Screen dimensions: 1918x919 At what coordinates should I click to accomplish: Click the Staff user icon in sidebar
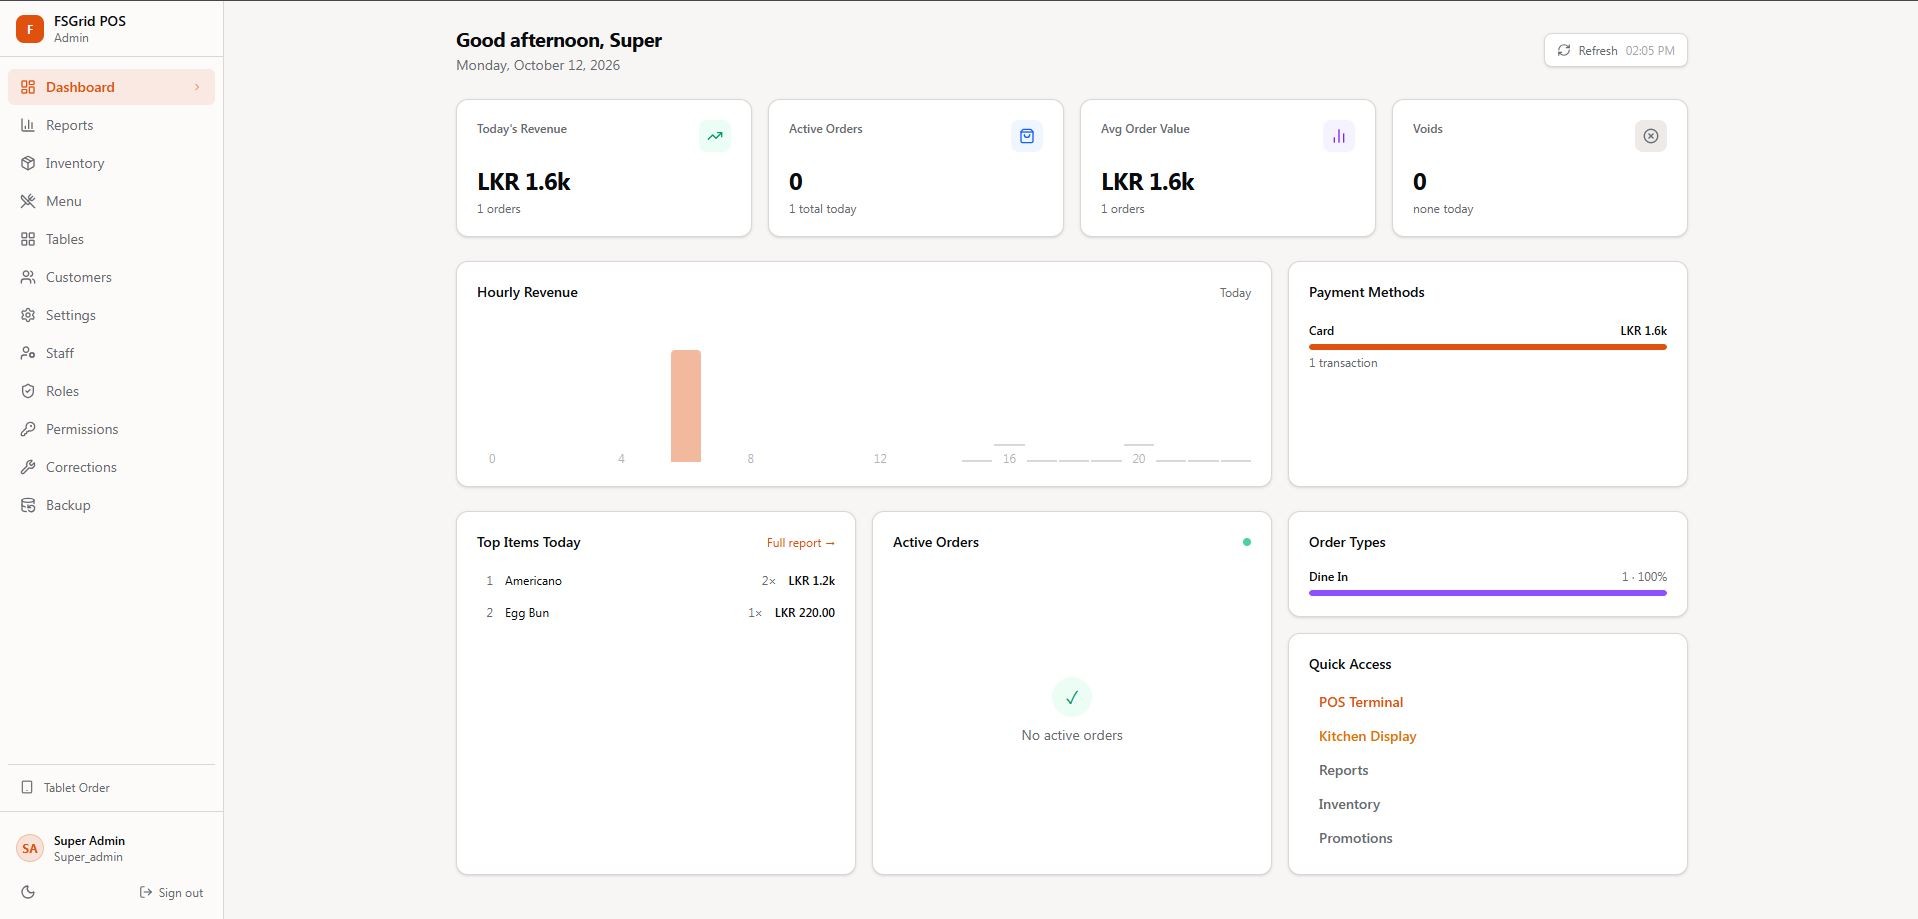28,353
